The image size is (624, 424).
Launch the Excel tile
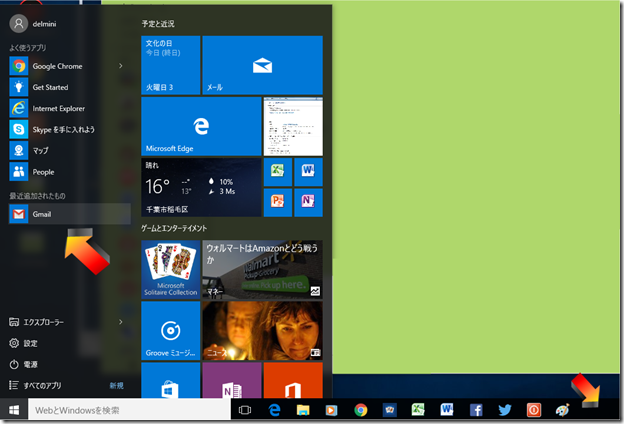tap(278, 172)
